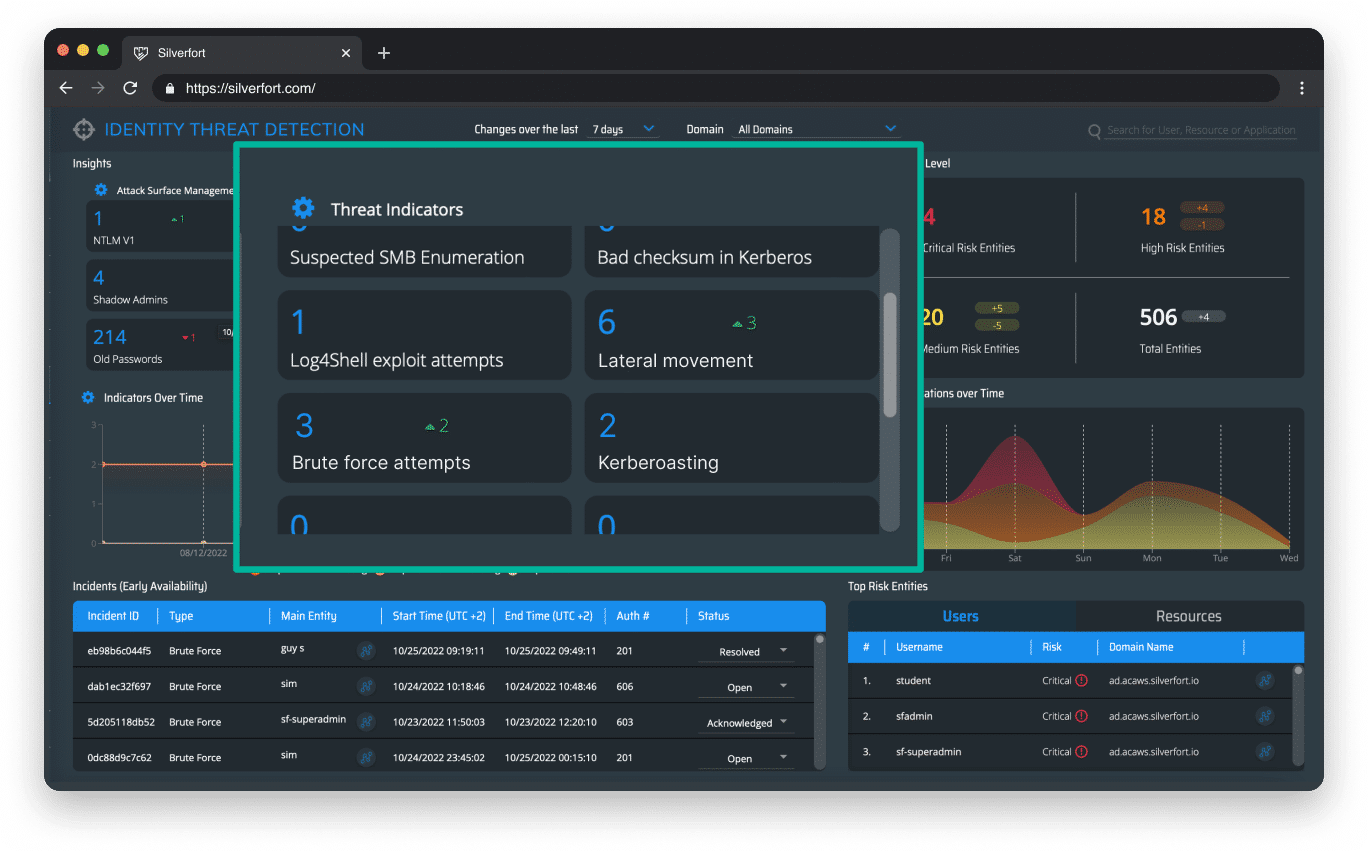Select the Users tab
1368x851 pixels.
961,616
